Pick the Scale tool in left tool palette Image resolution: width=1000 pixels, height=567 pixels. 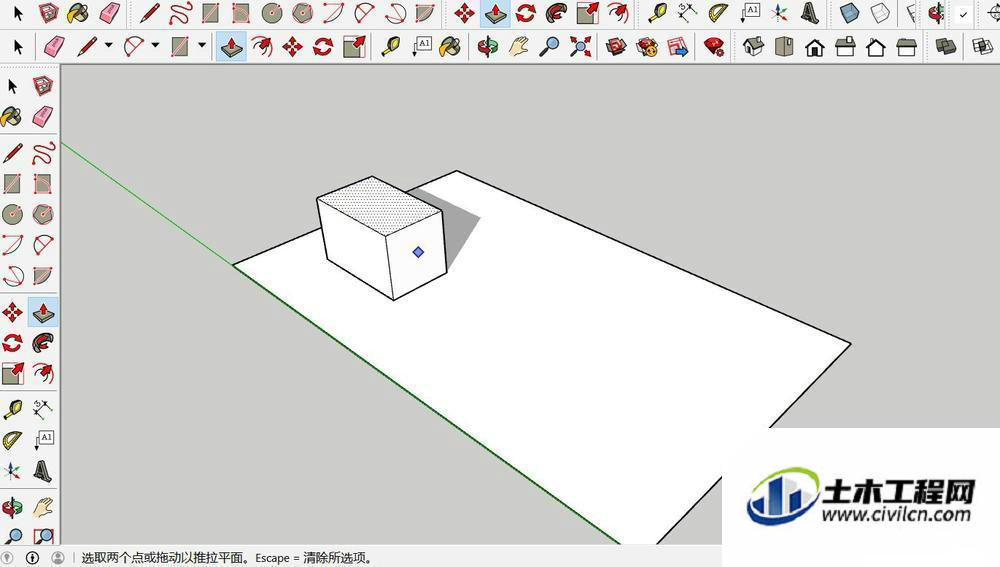12,374
